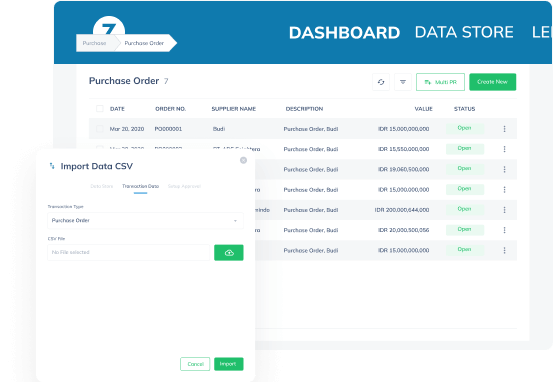Switch to the Data Store tab in dialog

click(x=102, y=186)
